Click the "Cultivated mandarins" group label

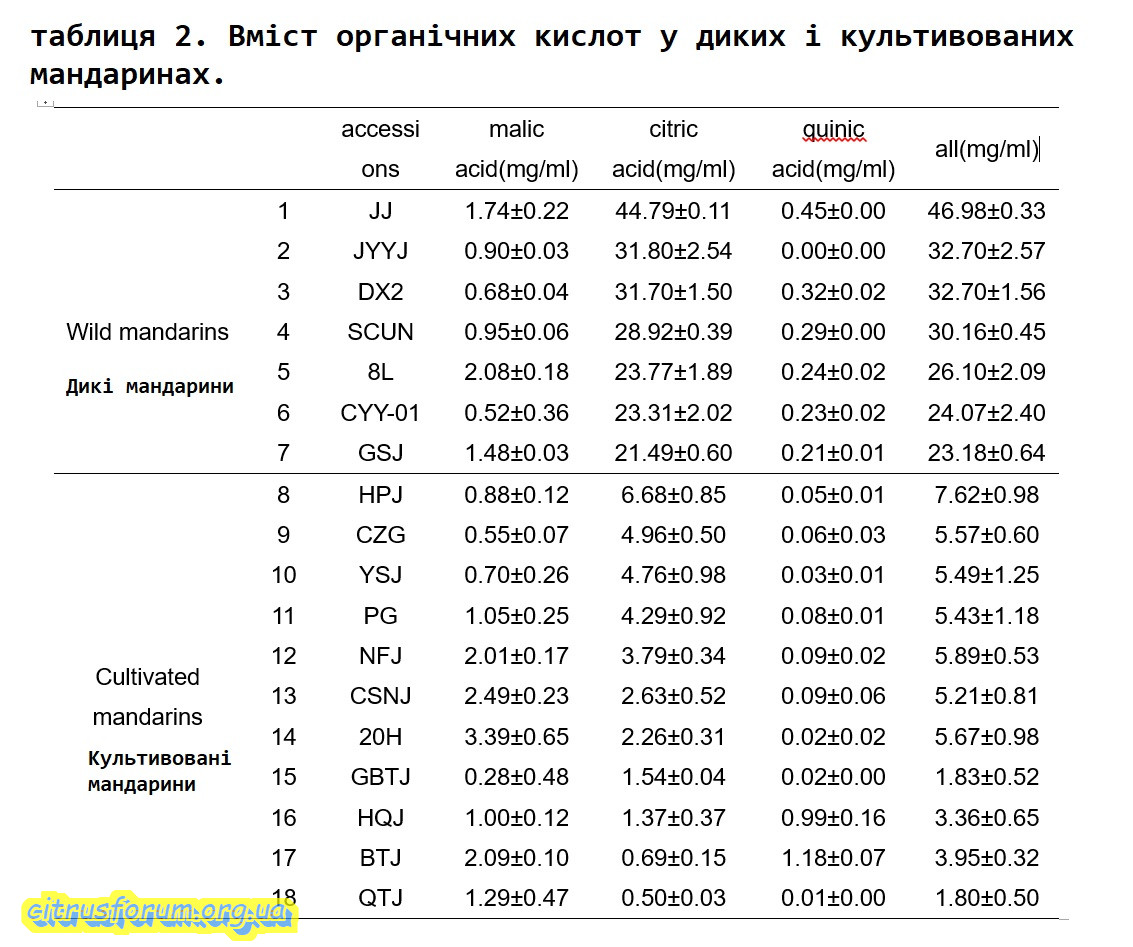coord(147,697)
